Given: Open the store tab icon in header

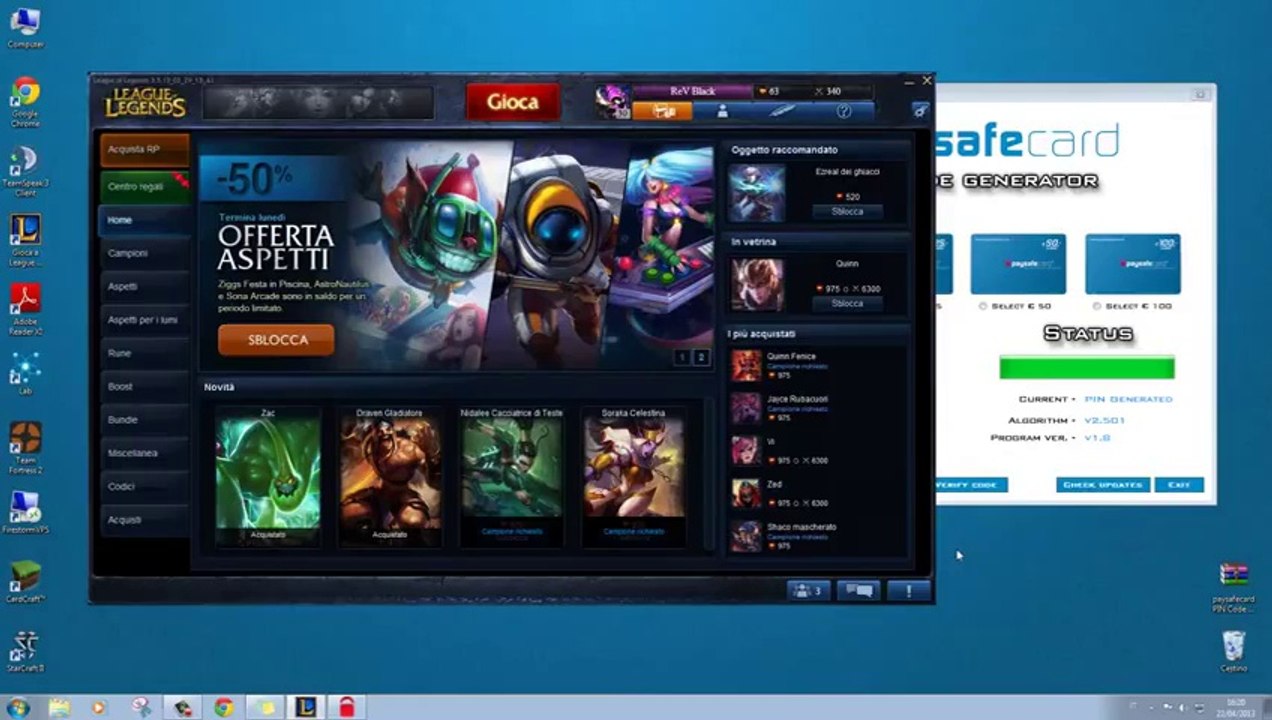Looking at the screenshot, I should pos(661,111).
